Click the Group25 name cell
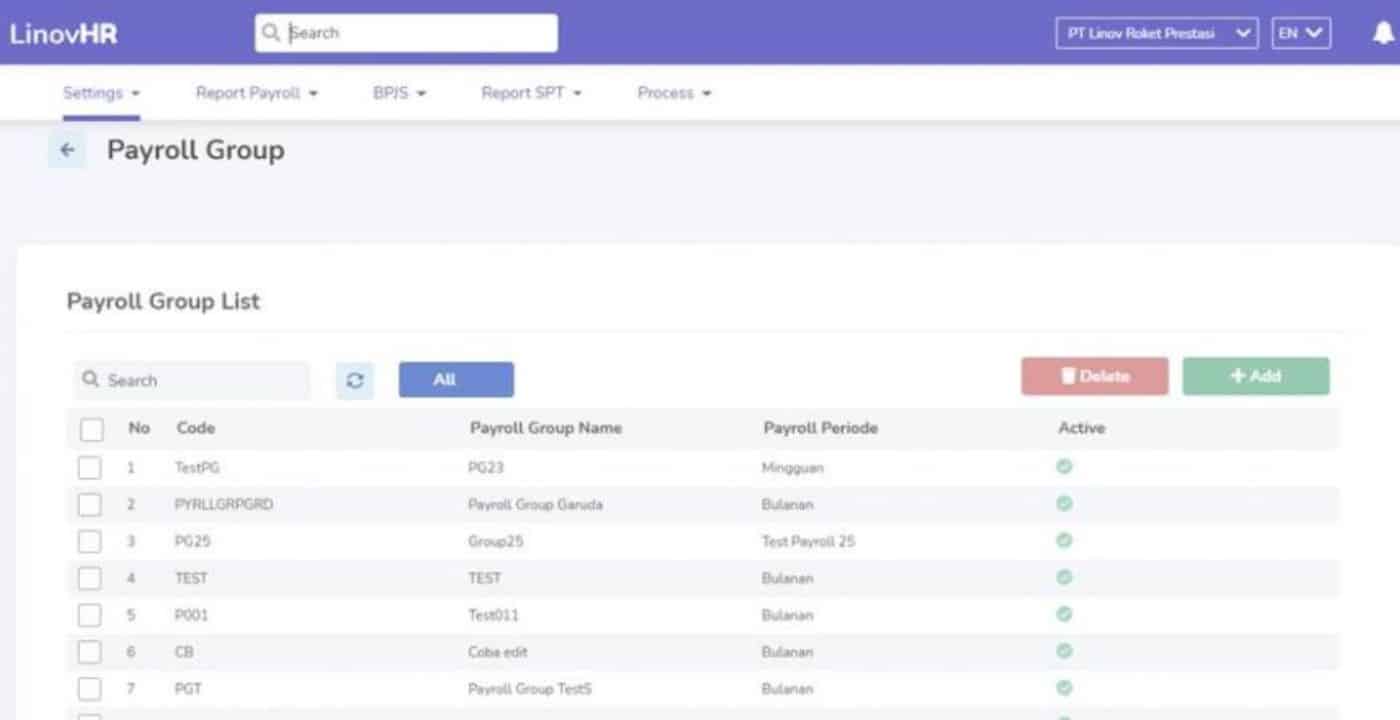The width and height of the screenshot is (1400, 720). coord(496,541)
